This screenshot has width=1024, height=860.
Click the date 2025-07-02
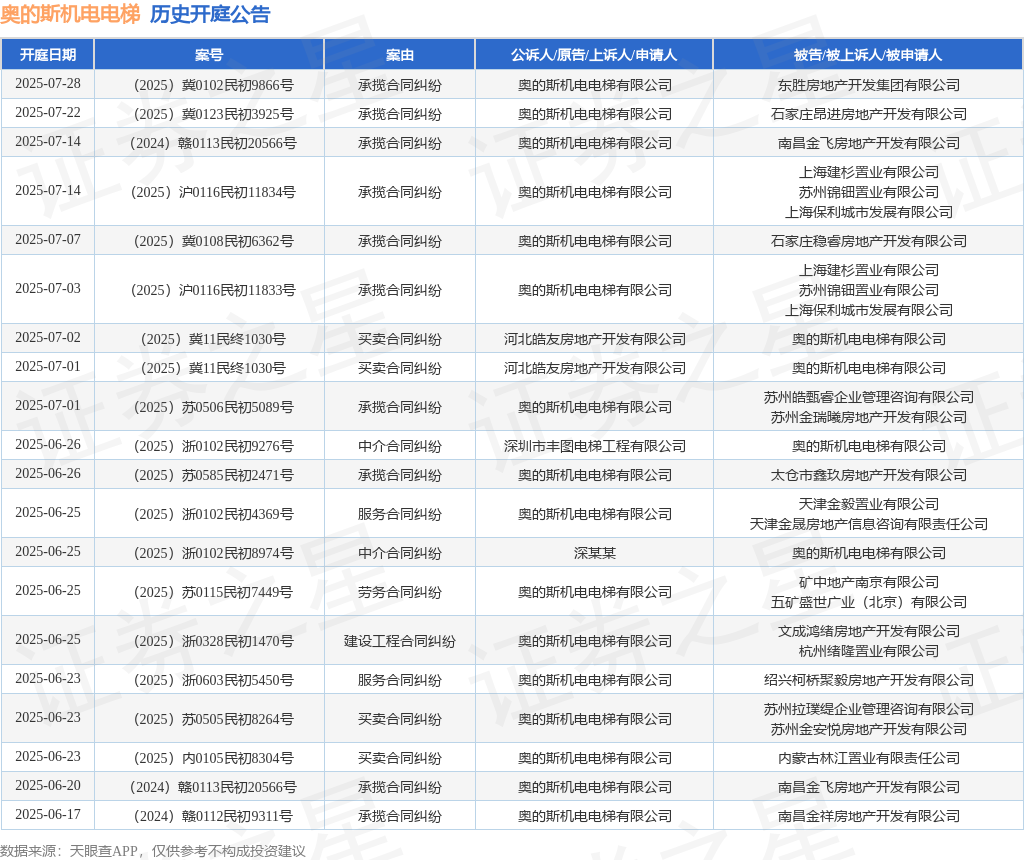click(48, 338)
